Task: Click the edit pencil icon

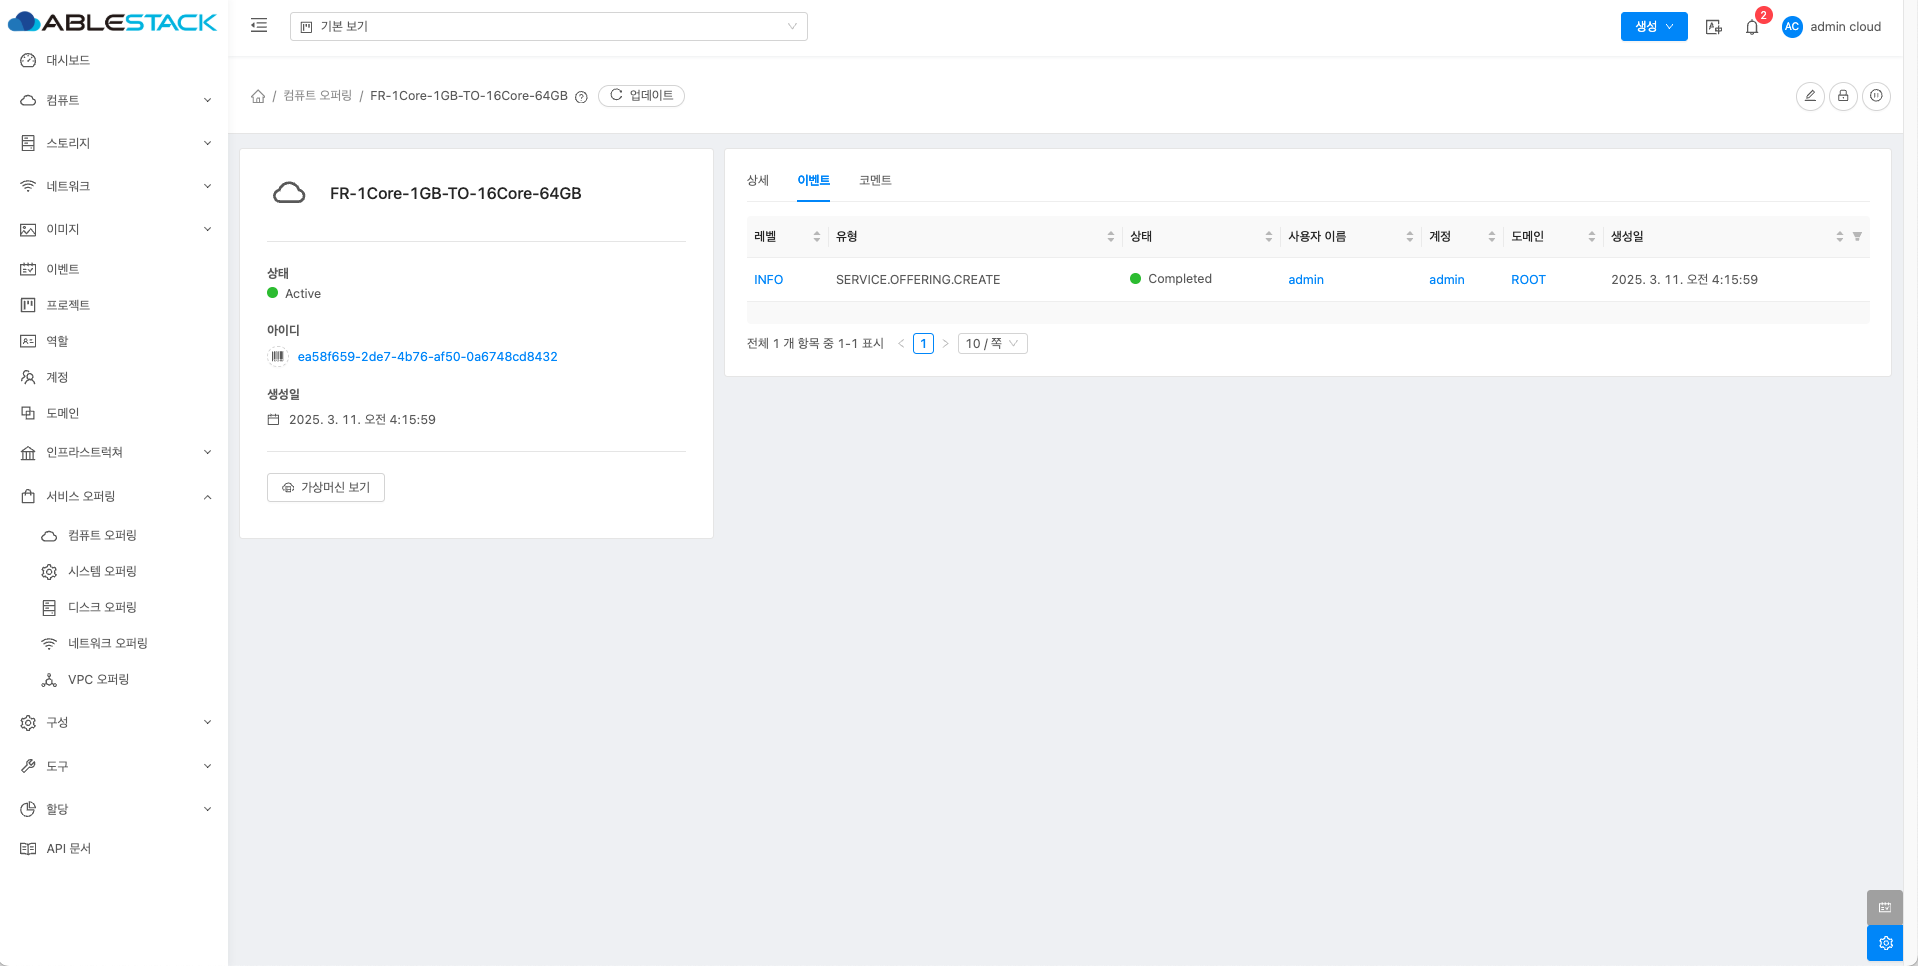Action: tap(1810, 96)
